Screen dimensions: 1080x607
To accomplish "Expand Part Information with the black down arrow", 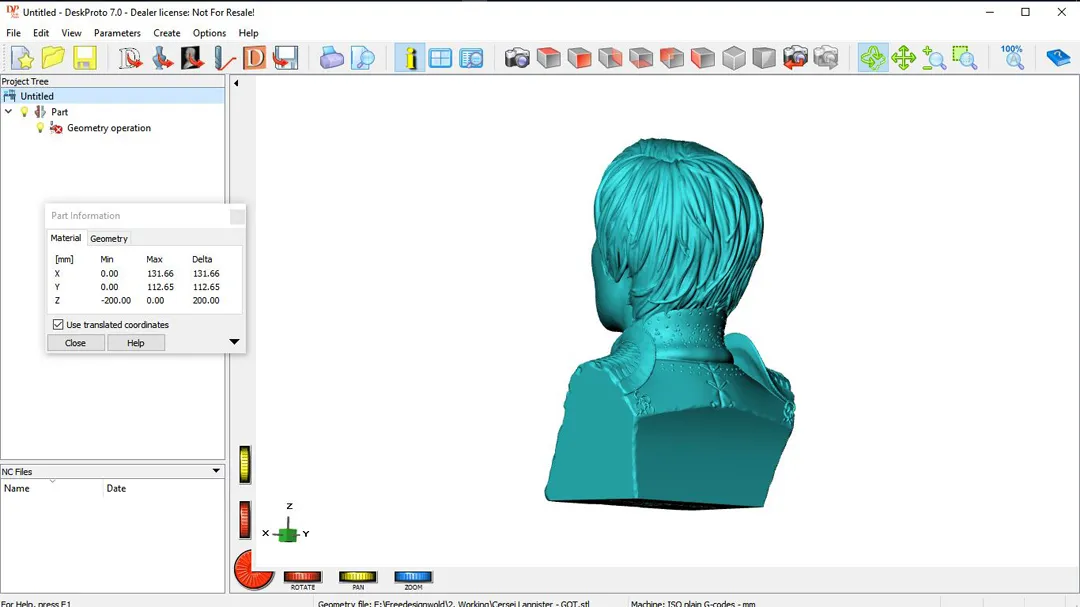I will tap(234, 342).
